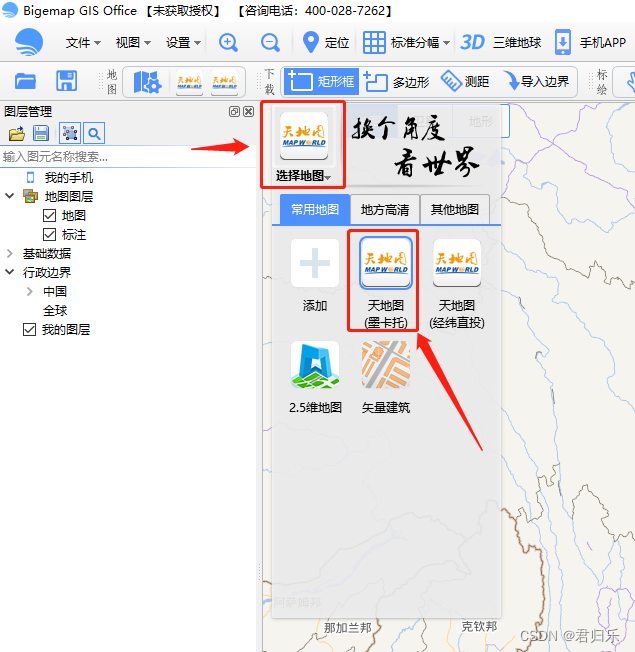This screenshot has width=635, height=652.
Task: Click the 地形 map type tab
Action: (x=480, y=121)
